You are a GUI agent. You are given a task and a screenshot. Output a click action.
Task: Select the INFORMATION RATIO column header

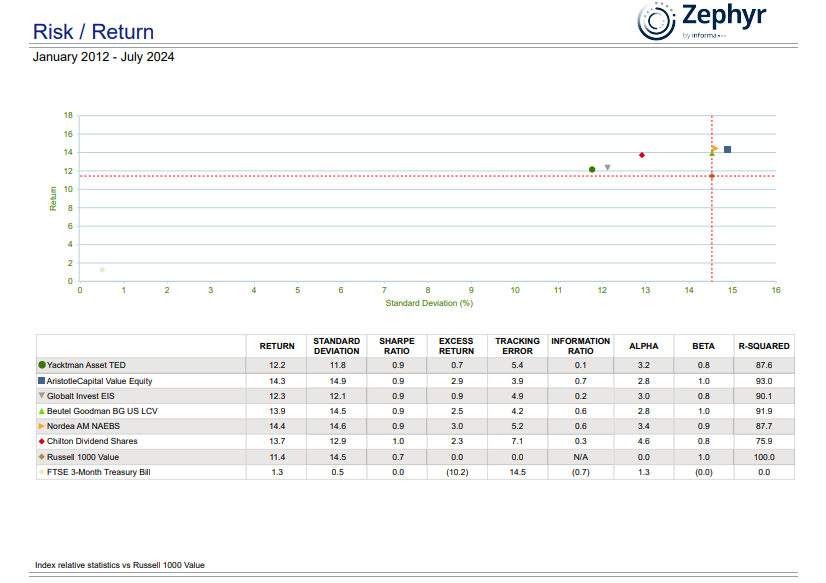[x=580, y=346]
